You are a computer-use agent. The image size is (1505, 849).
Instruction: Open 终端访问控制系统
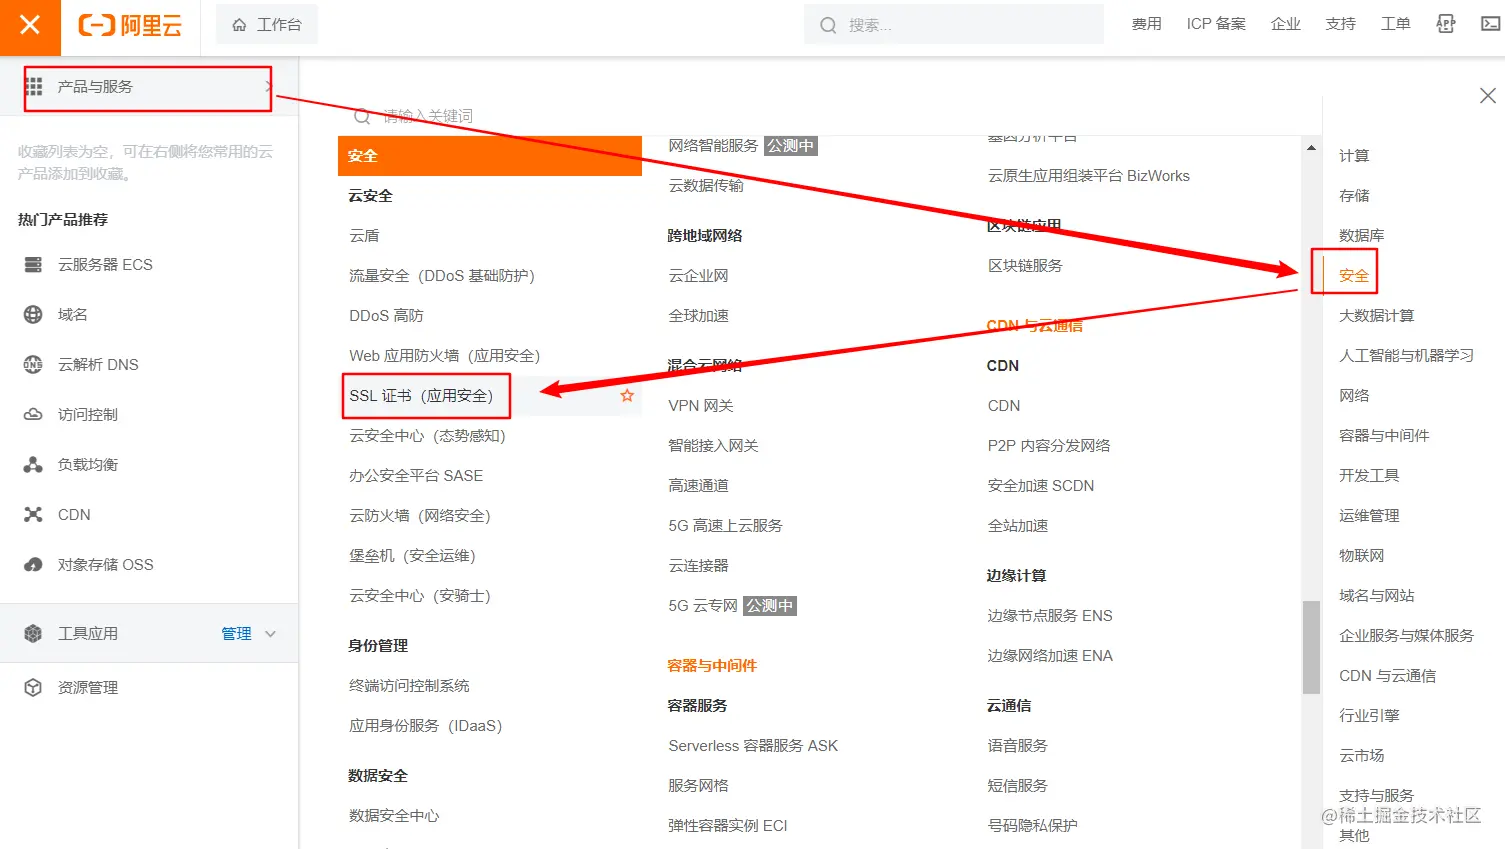click(409, 685)
